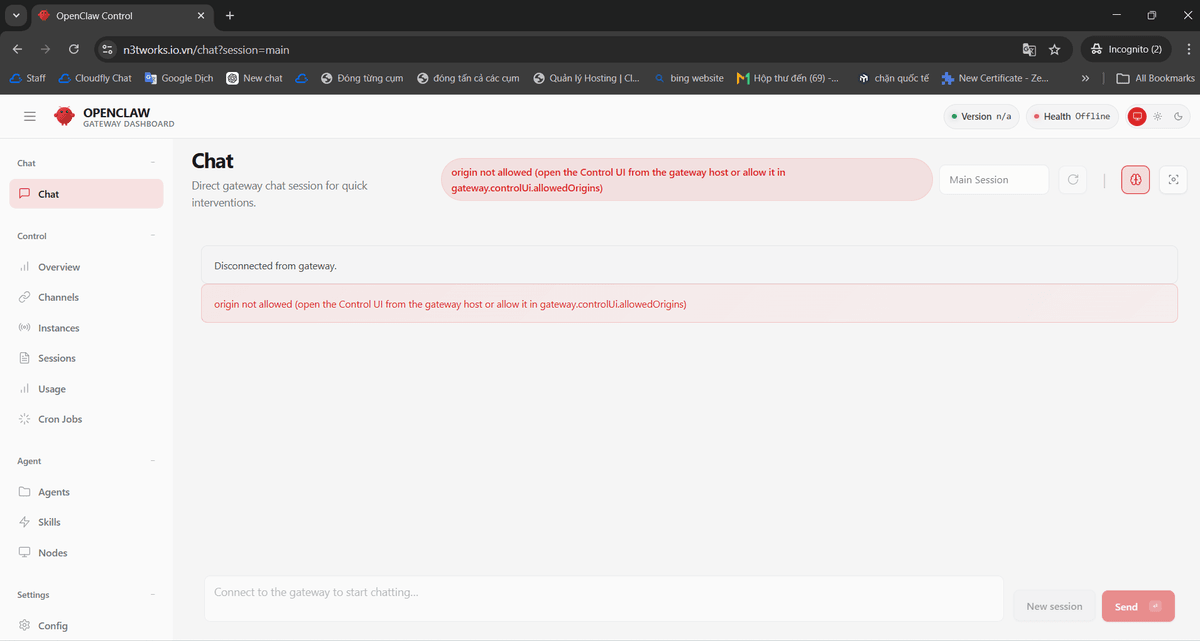Image resolution: width=1200 pixels, height=641 pixels.
Task: Open the Main Session selector dropdown
Action: (993, 180)
